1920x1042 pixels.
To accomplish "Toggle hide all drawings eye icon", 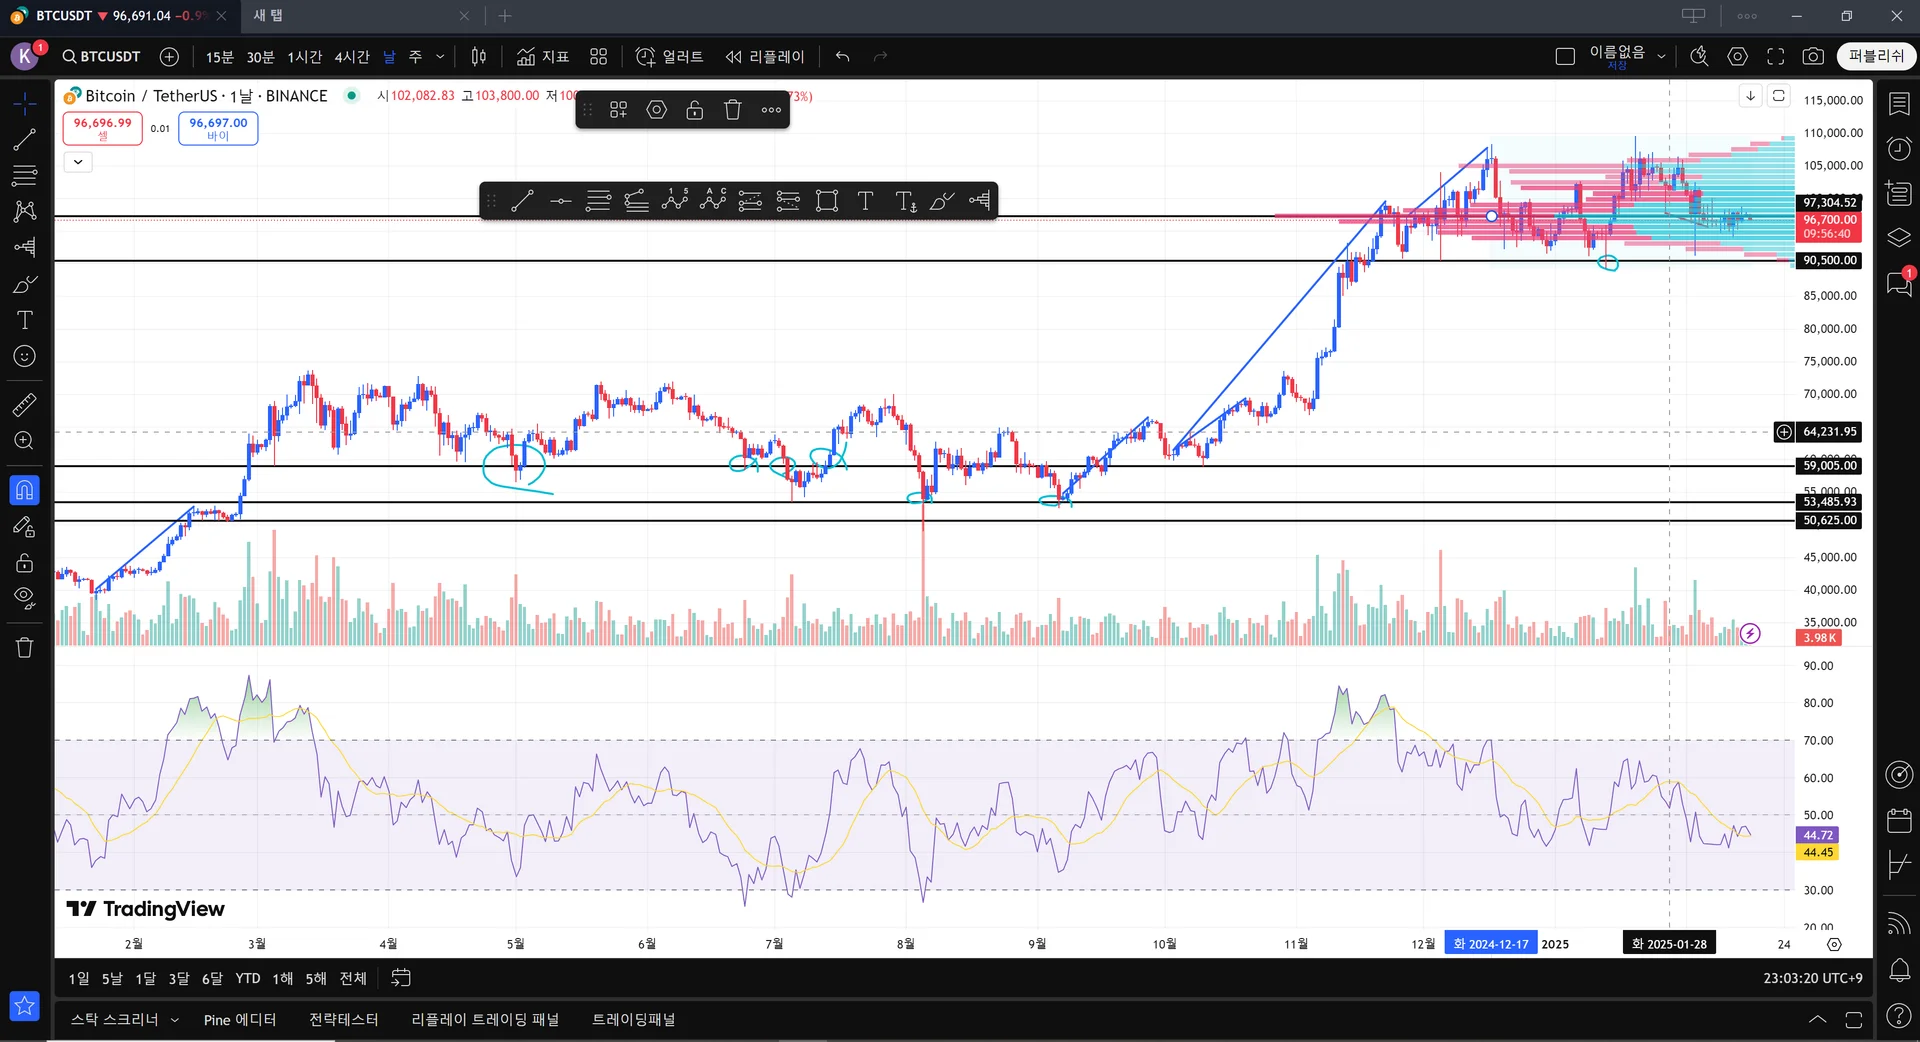I will click(x=24, y=599).
